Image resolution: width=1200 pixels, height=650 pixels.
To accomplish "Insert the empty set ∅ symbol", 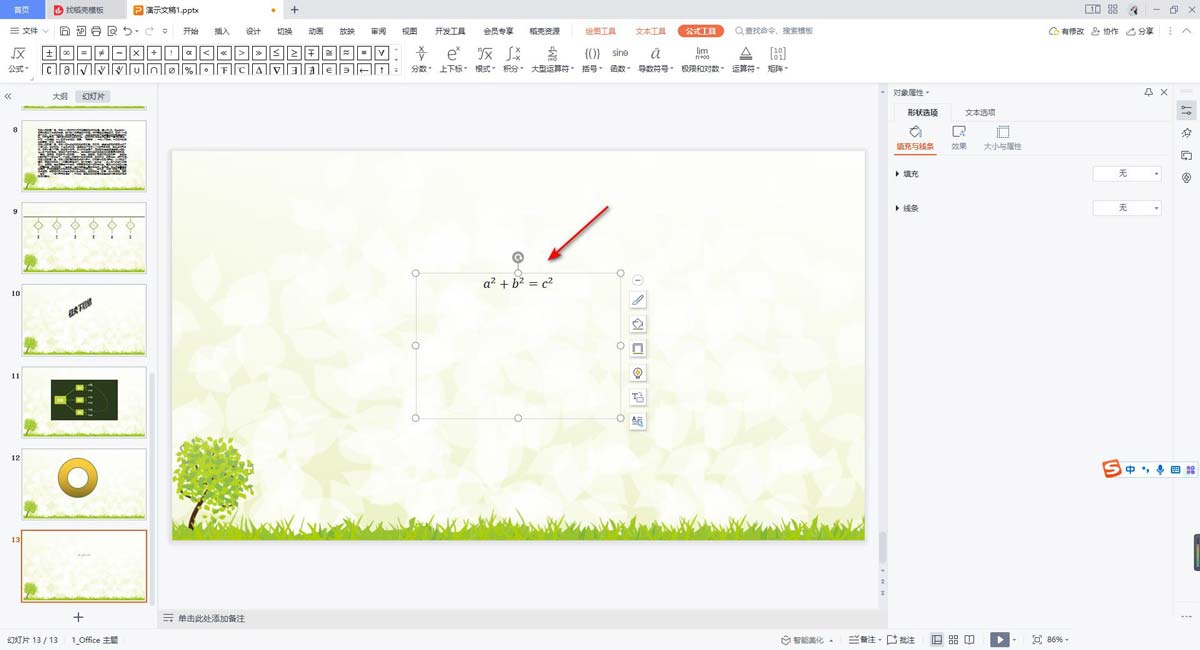I will click(171, 70).
